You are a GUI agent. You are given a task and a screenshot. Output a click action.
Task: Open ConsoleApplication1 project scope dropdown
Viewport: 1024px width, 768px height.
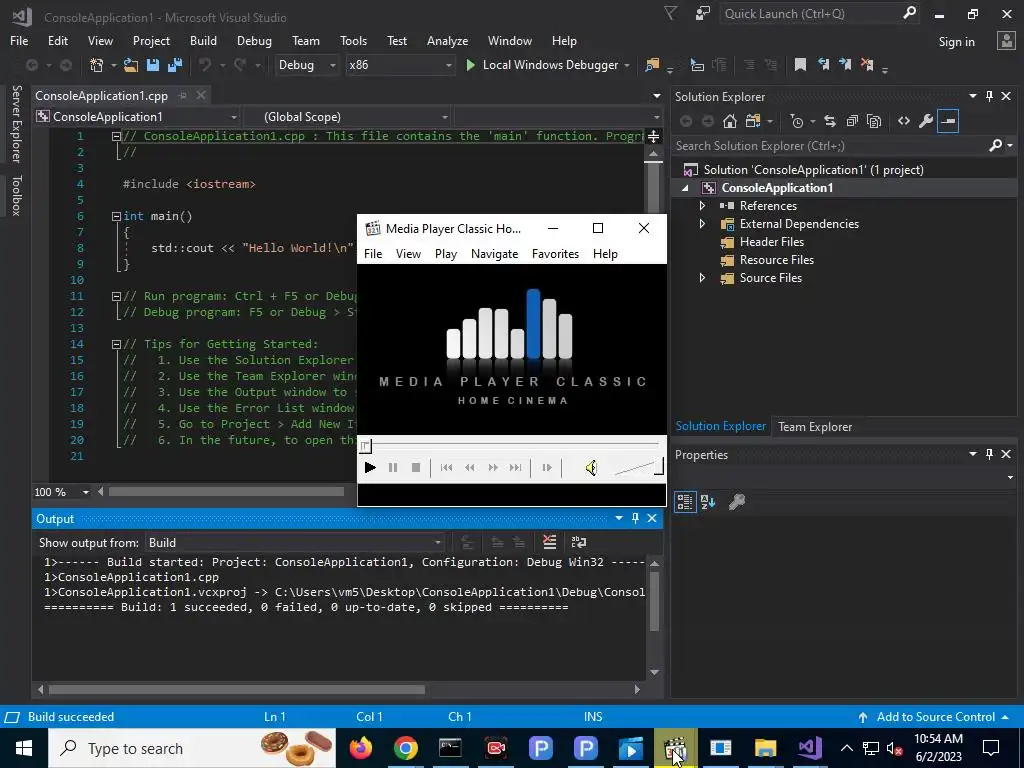tap(138, 117)
